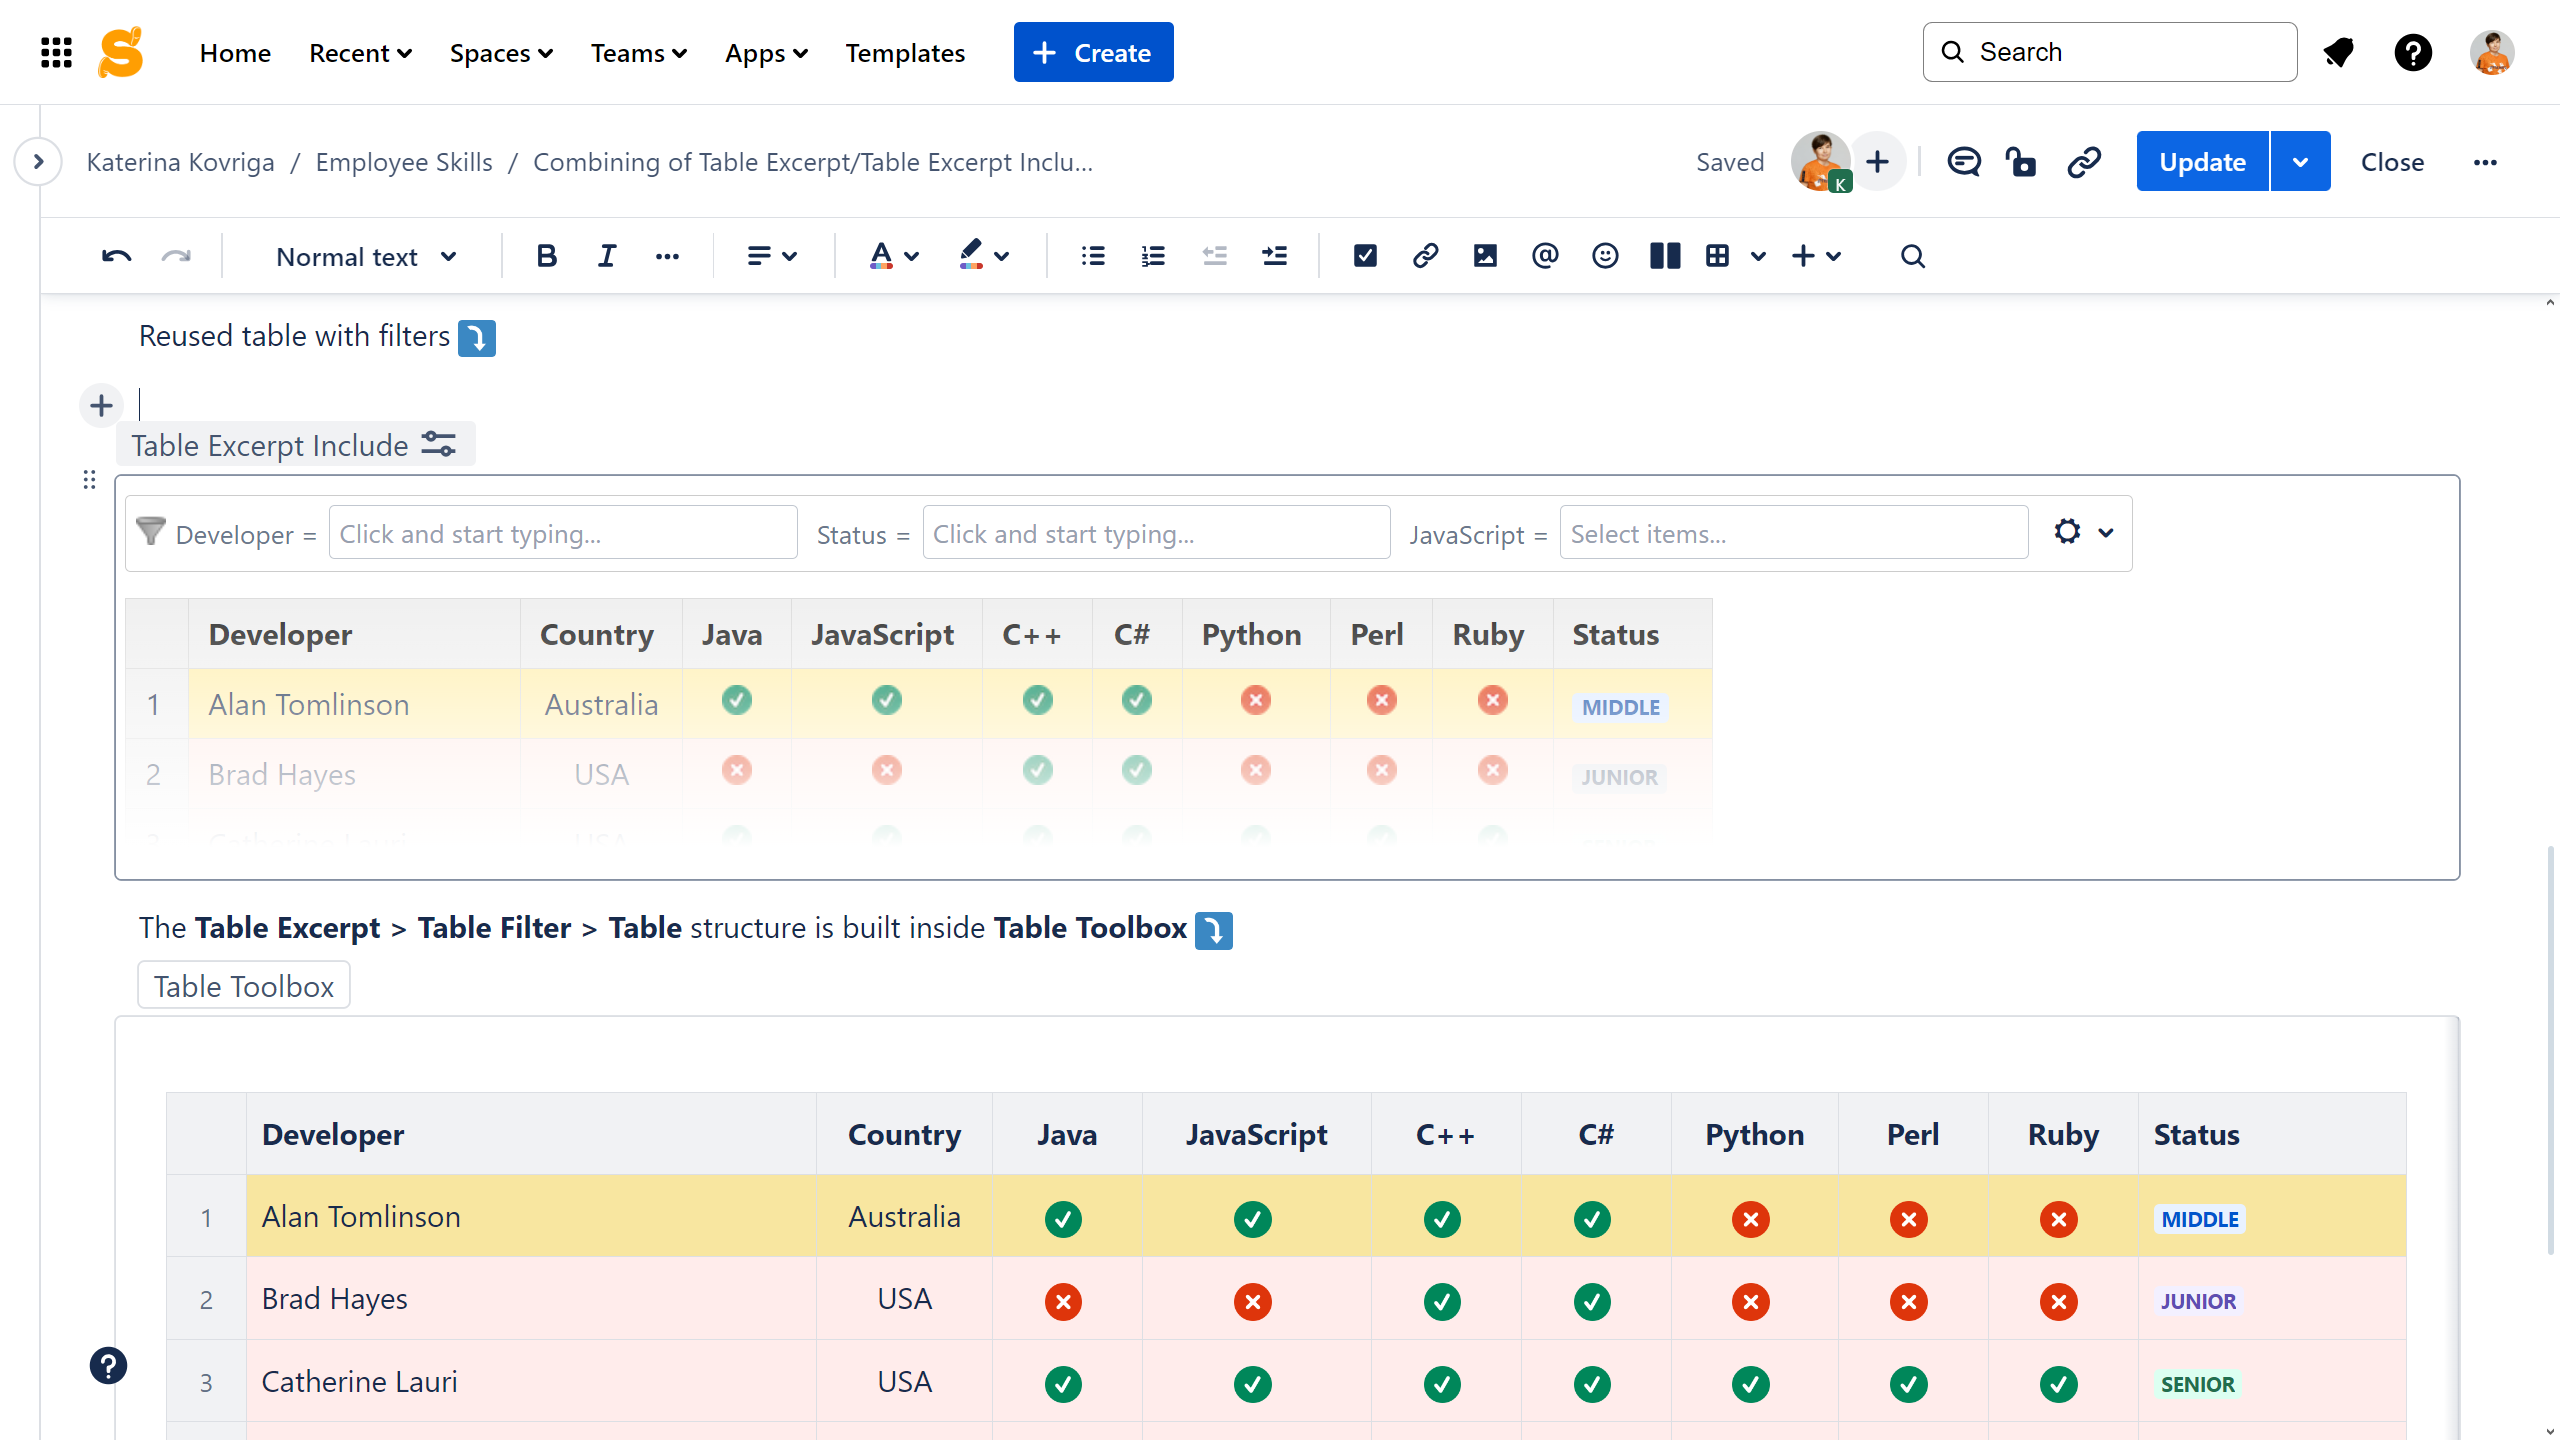Image resolution: width=2560 pixels, height=1440 pixels.
Task: Open inline comments icon
Action: click(x=1963, y=162)
